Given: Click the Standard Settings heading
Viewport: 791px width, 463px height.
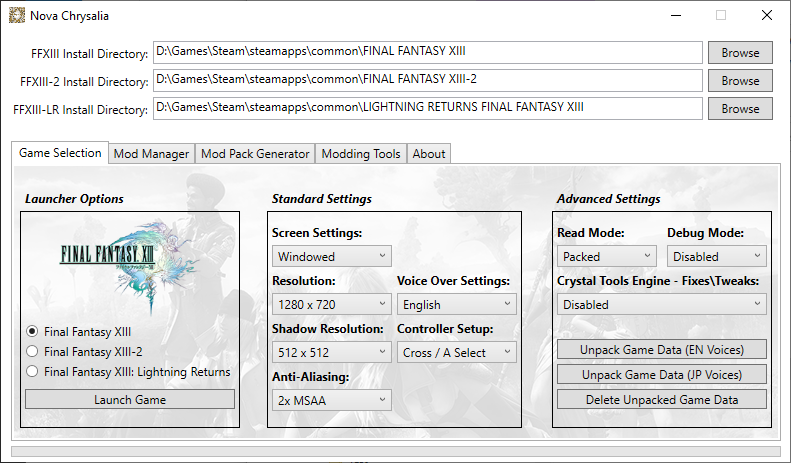Looking at the screenshot, I should pos(322,199).
